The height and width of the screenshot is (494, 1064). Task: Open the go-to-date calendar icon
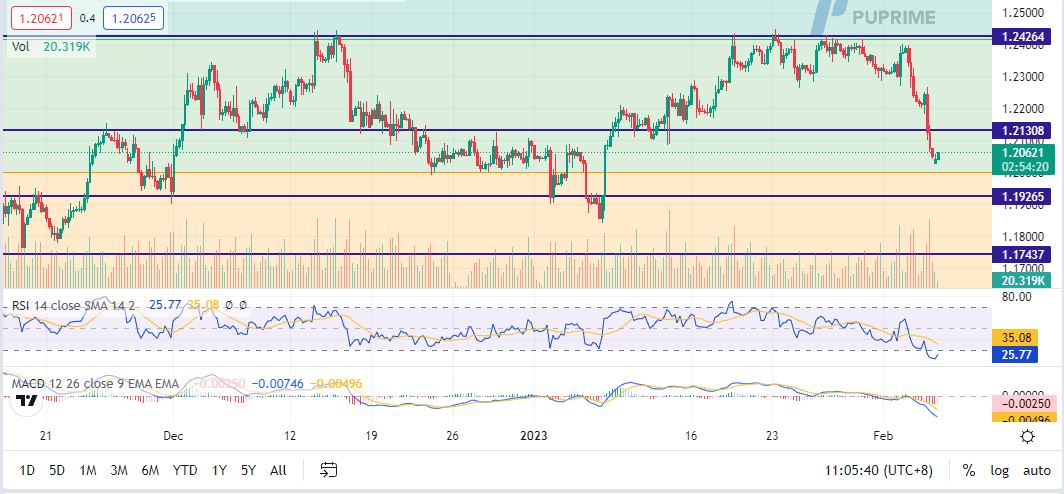point(328,470)
